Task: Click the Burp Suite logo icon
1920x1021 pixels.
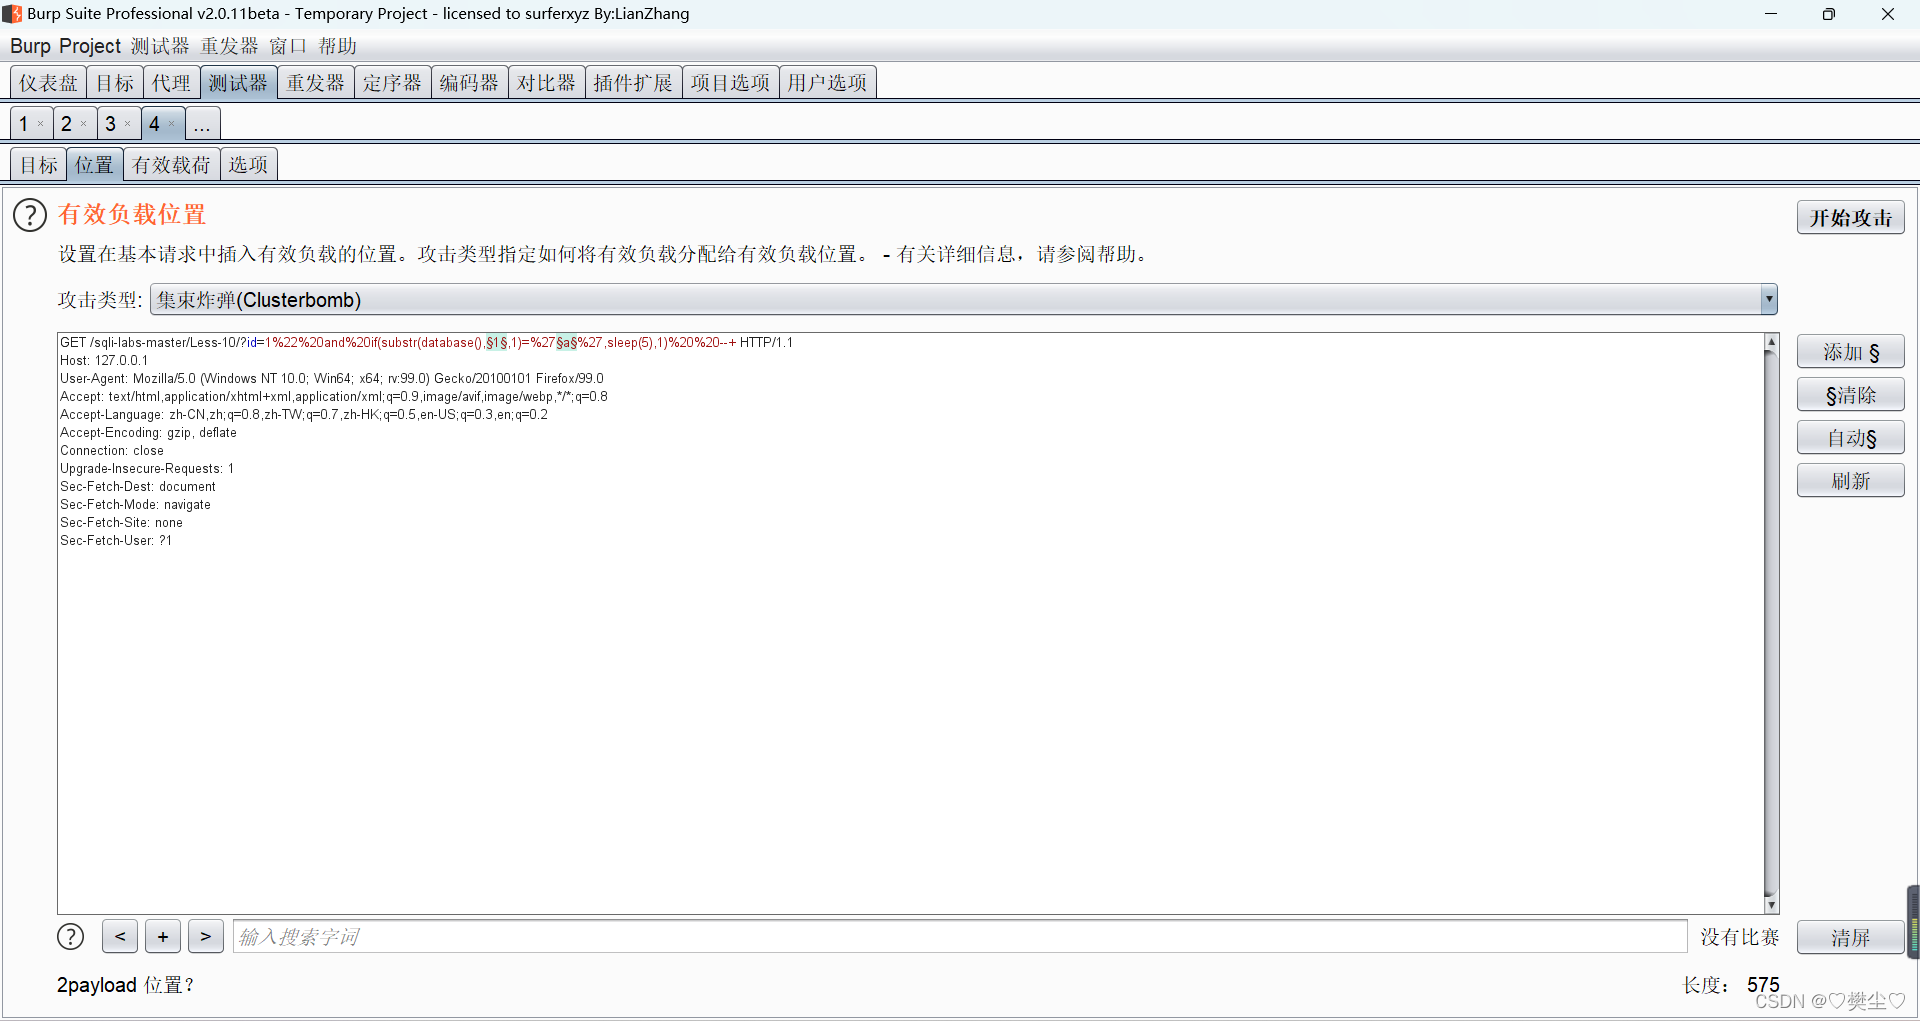Action: pos(12,14)
